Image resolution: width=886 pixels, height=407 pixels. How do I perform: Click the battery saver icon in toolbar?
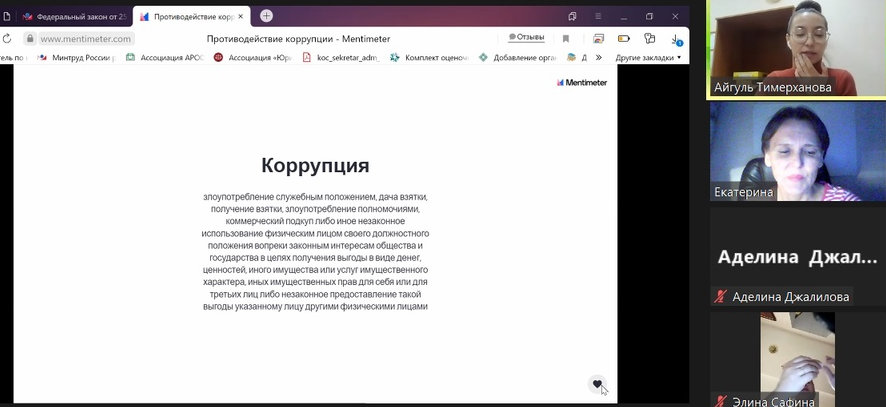pyautogui.click(x=623, y=39)
